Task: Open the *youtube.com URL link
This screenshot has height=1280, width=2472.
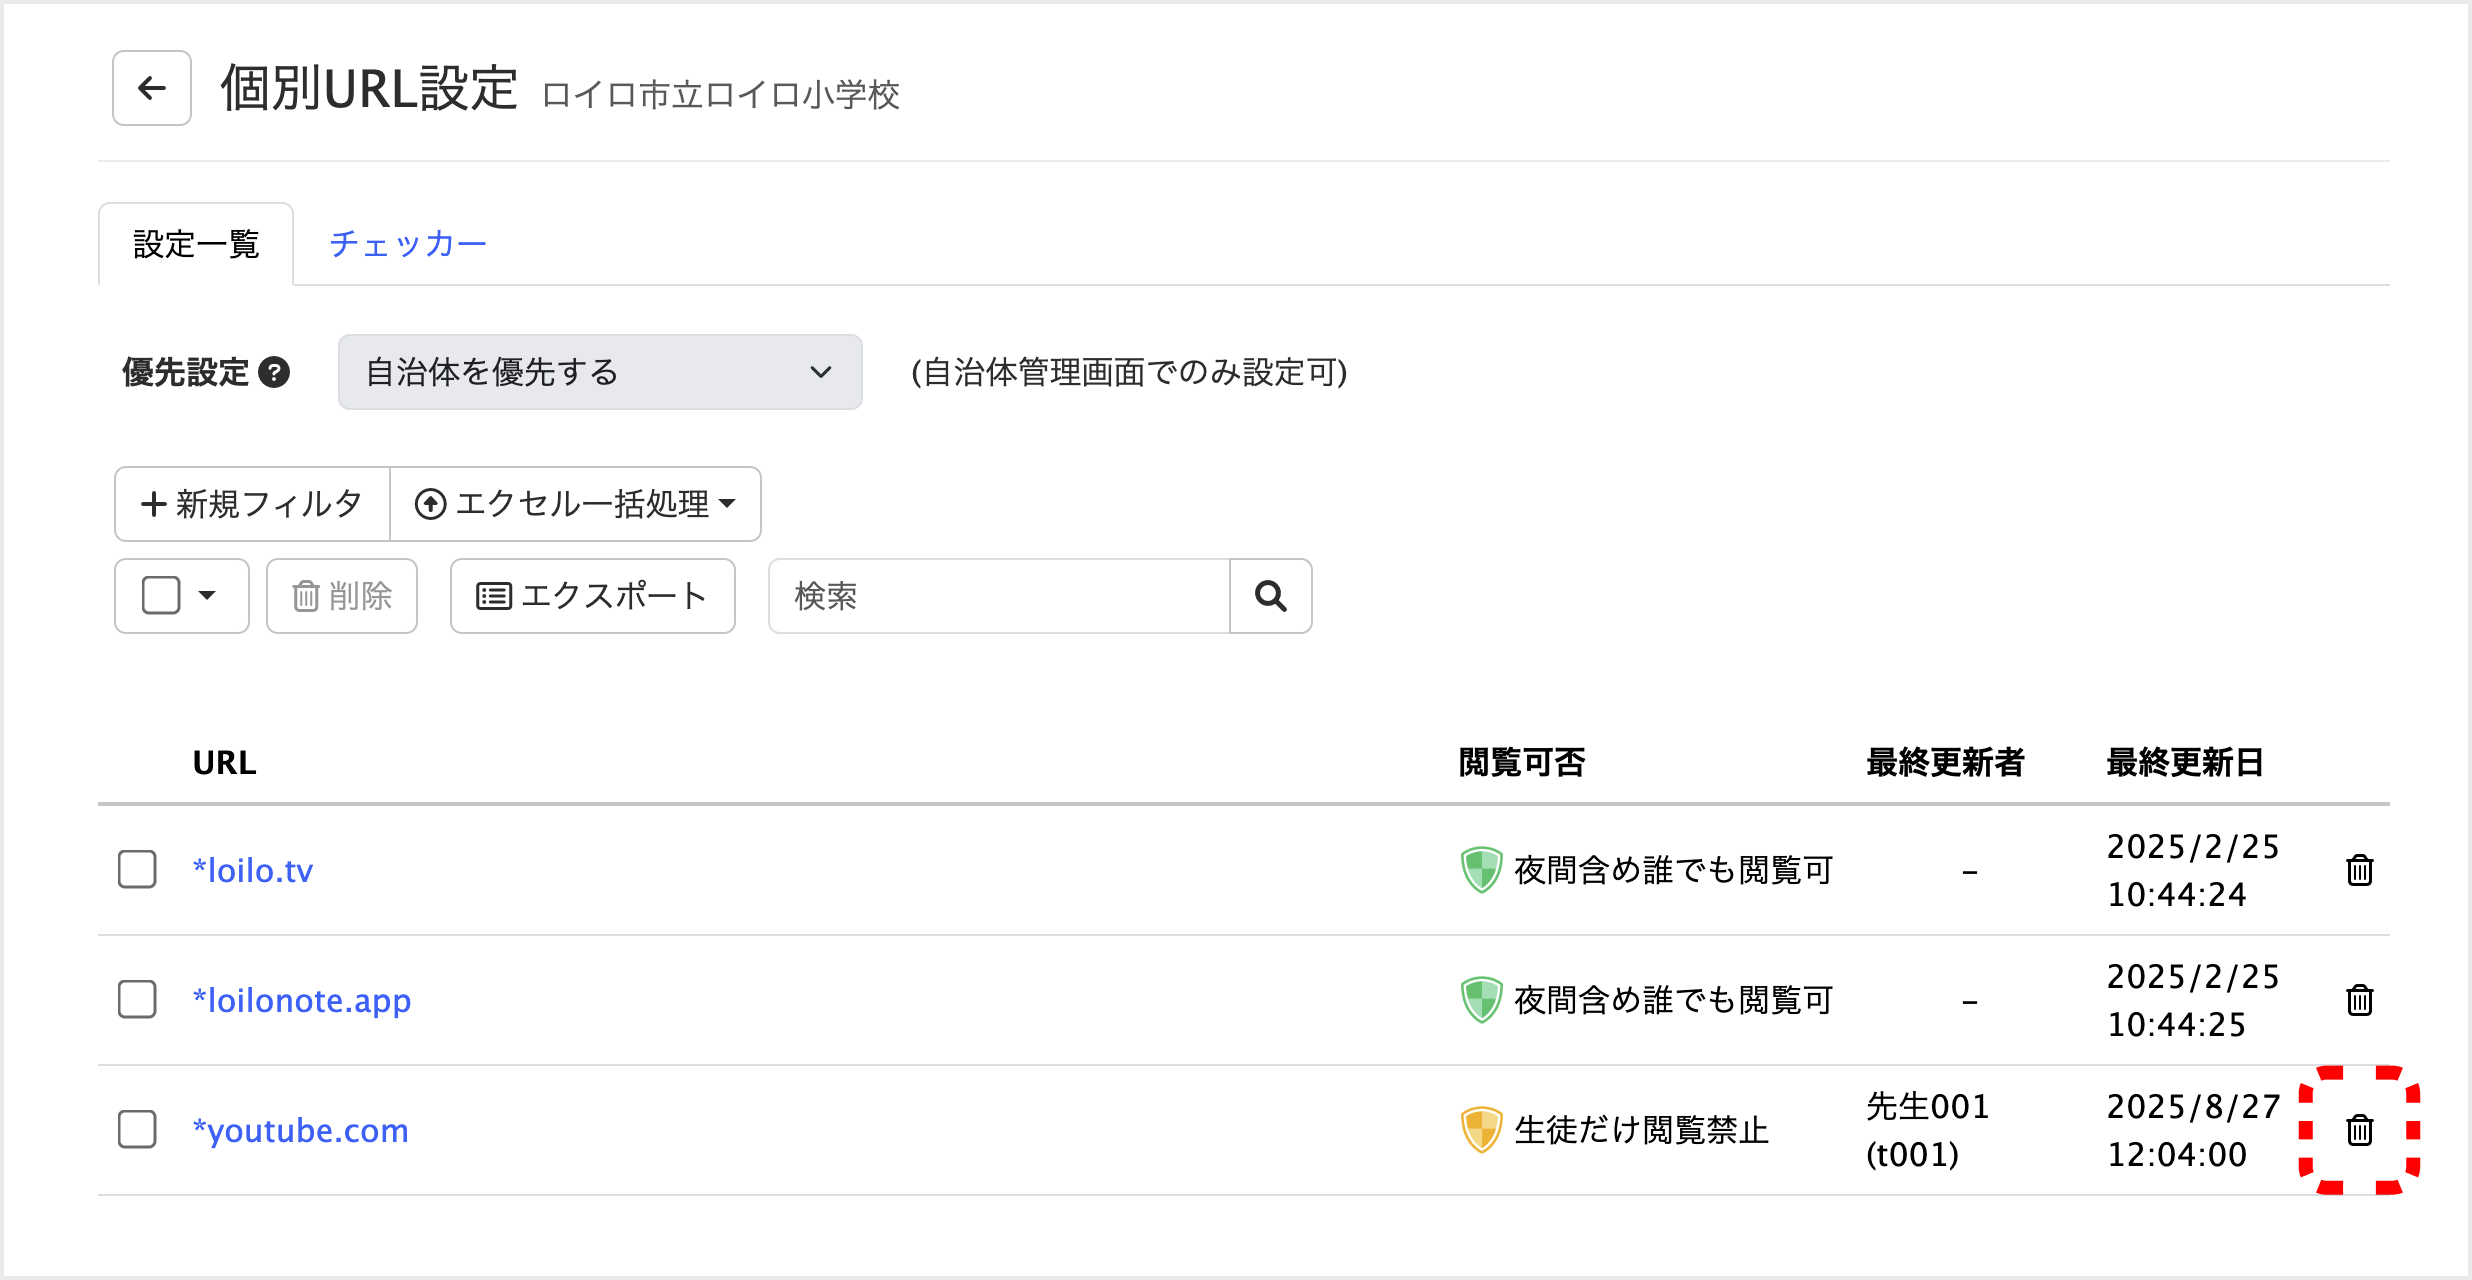Action: 300,1130
